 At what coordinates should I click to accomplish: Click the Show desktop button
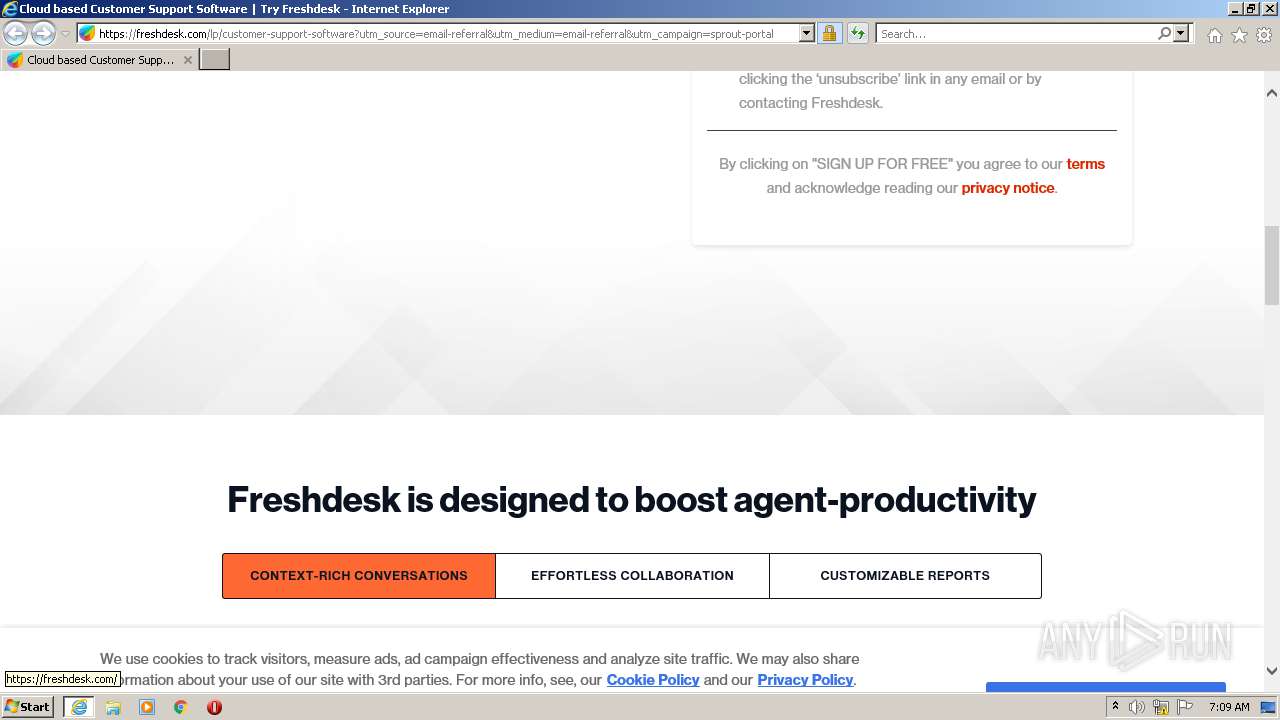(1268, 707)
